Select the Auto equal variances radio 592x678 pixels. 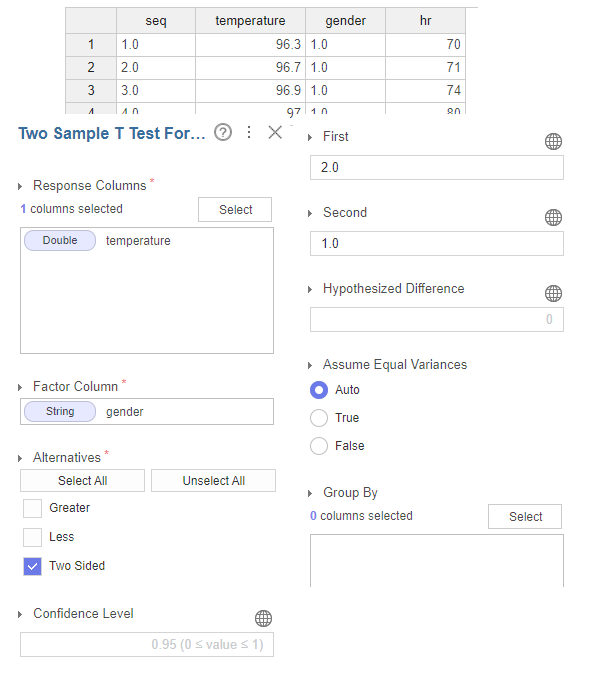pyautogui.click(x=319, y=390)
